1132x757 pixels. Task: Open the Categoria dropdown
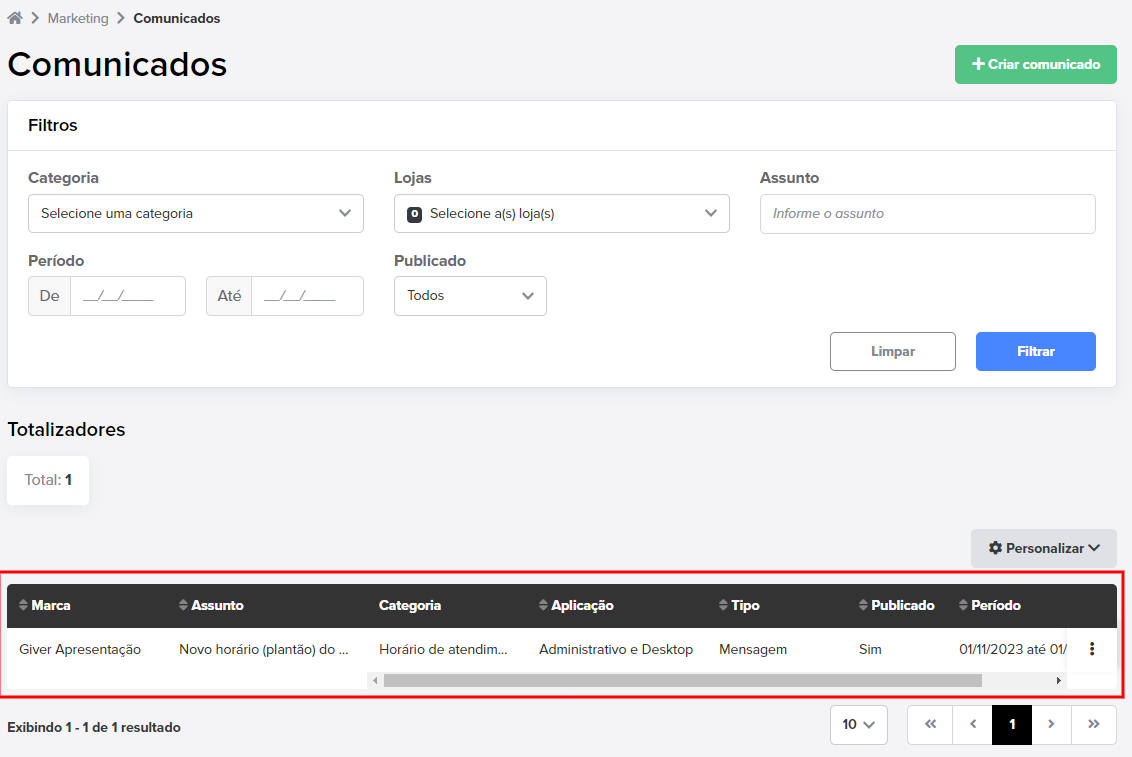pos(196,214)
